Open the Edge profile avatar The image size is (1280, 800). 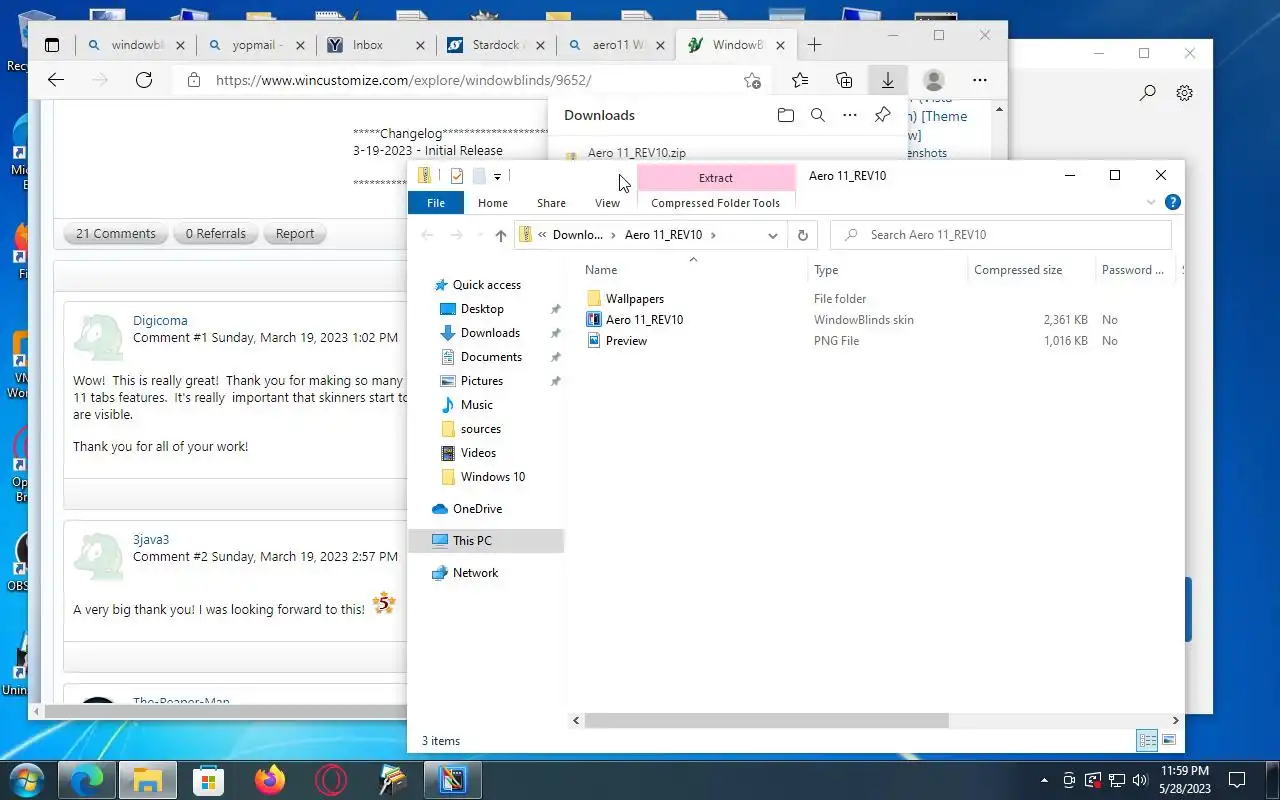click(x=934, y=80)
